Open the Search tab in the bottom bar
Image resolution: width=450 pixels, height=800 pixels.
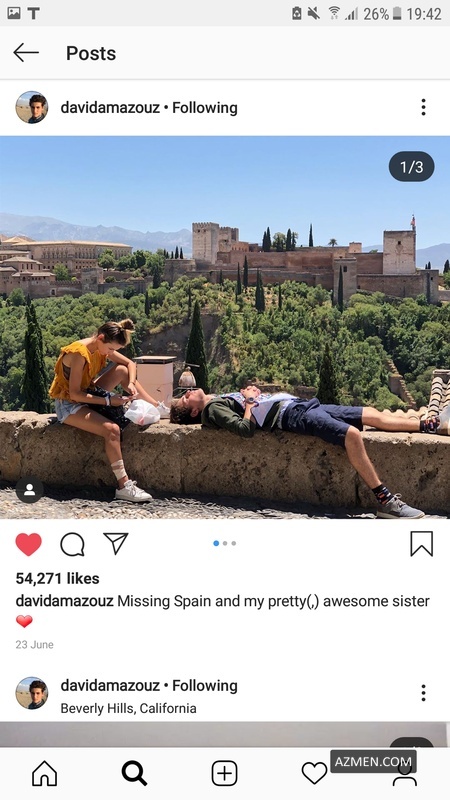[x=134, y=773]
